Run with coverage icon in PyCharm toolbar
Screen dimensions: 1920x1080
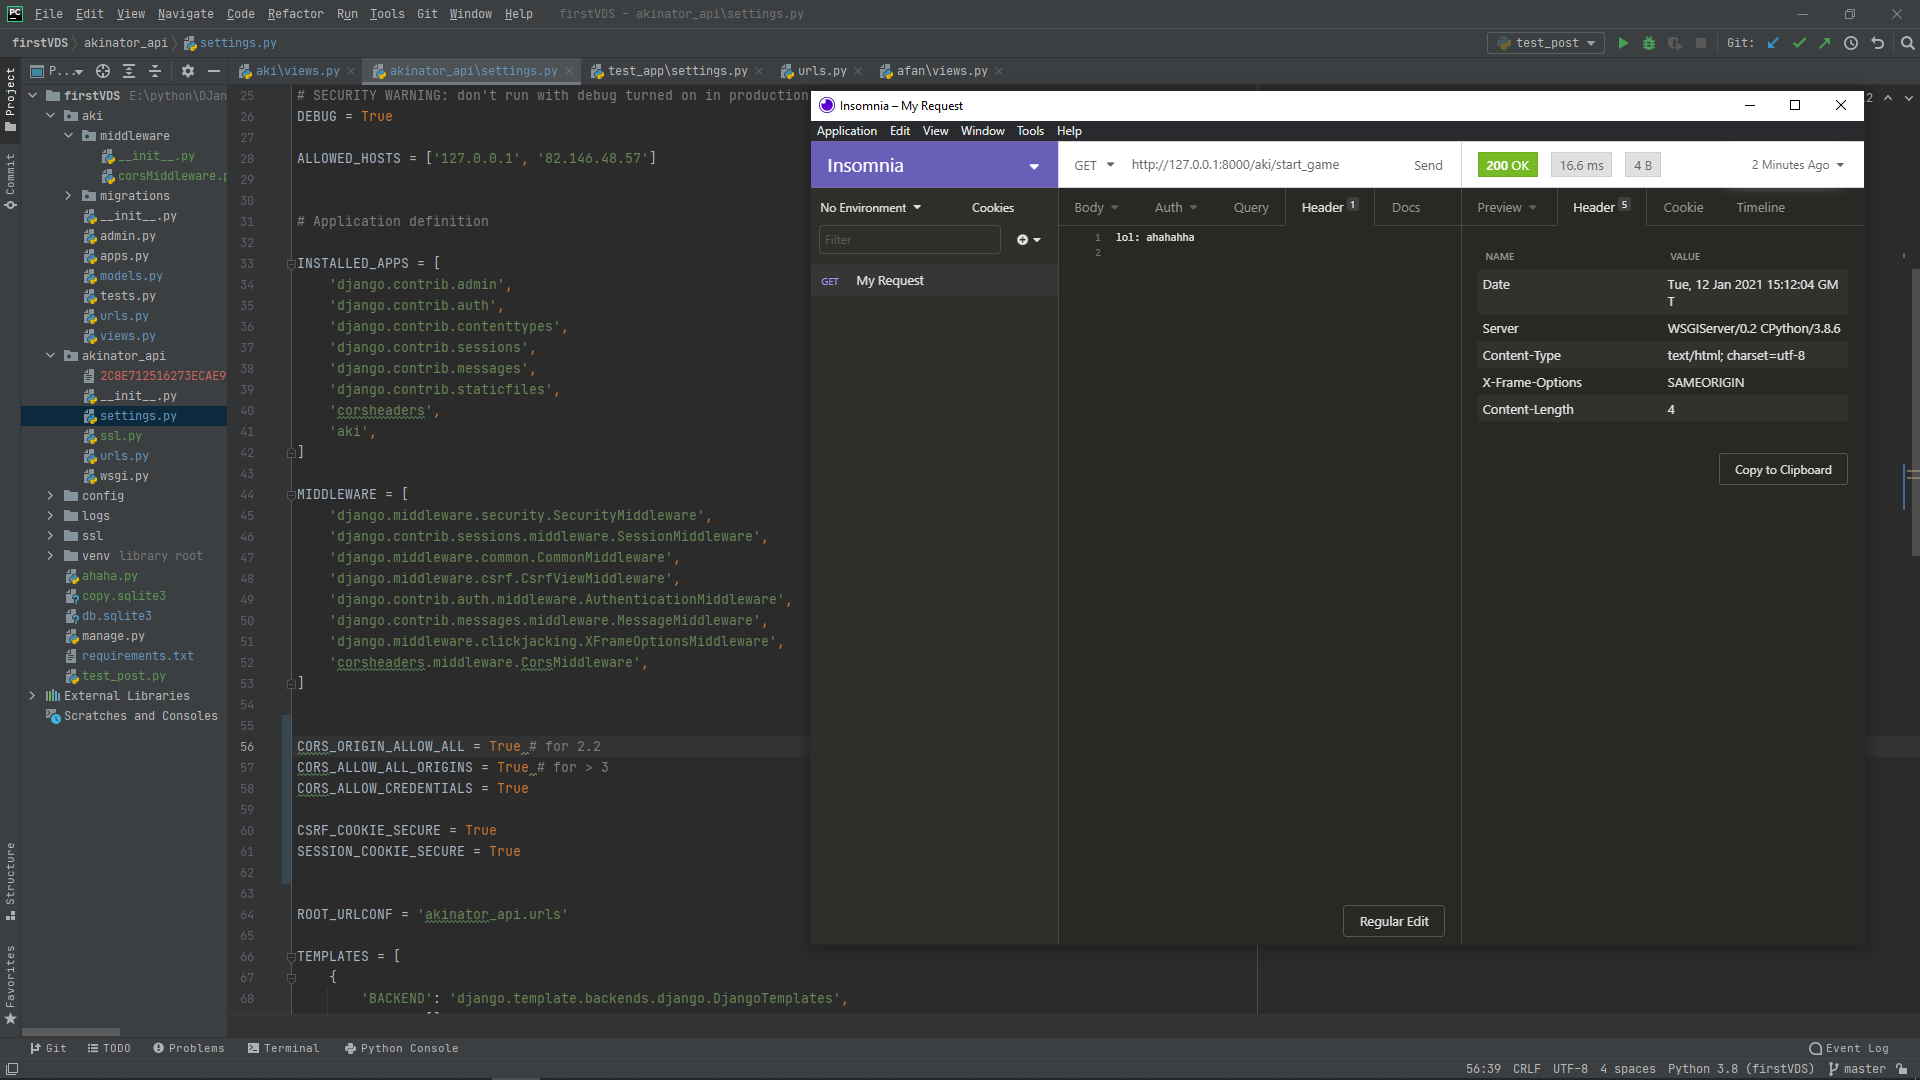tap(1675, 43)
